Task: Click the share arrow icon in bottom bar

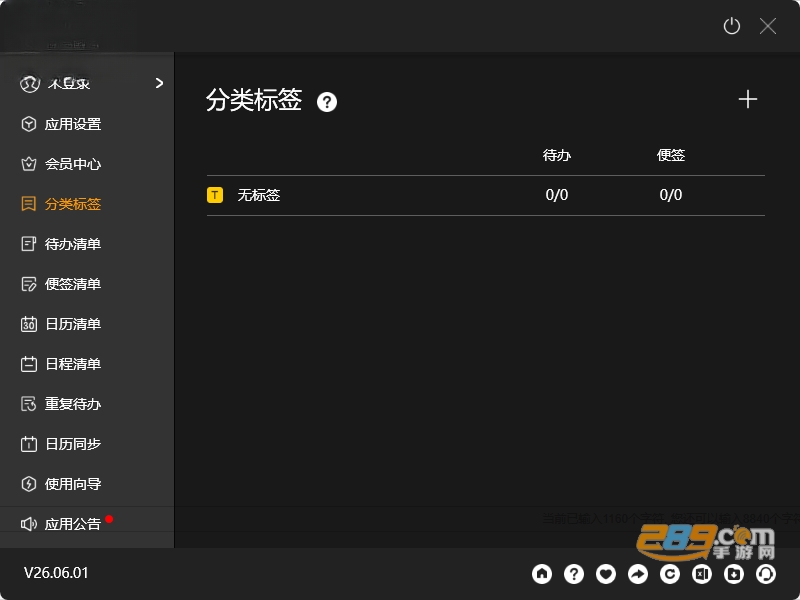Action: tap(638, 574)
